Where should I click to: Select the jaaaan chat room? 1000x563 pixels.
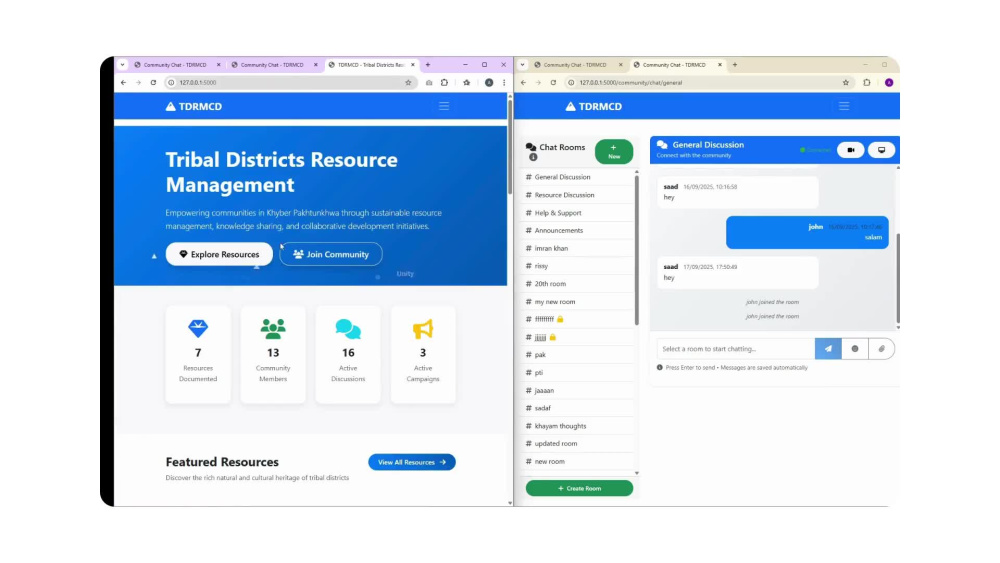578,390
